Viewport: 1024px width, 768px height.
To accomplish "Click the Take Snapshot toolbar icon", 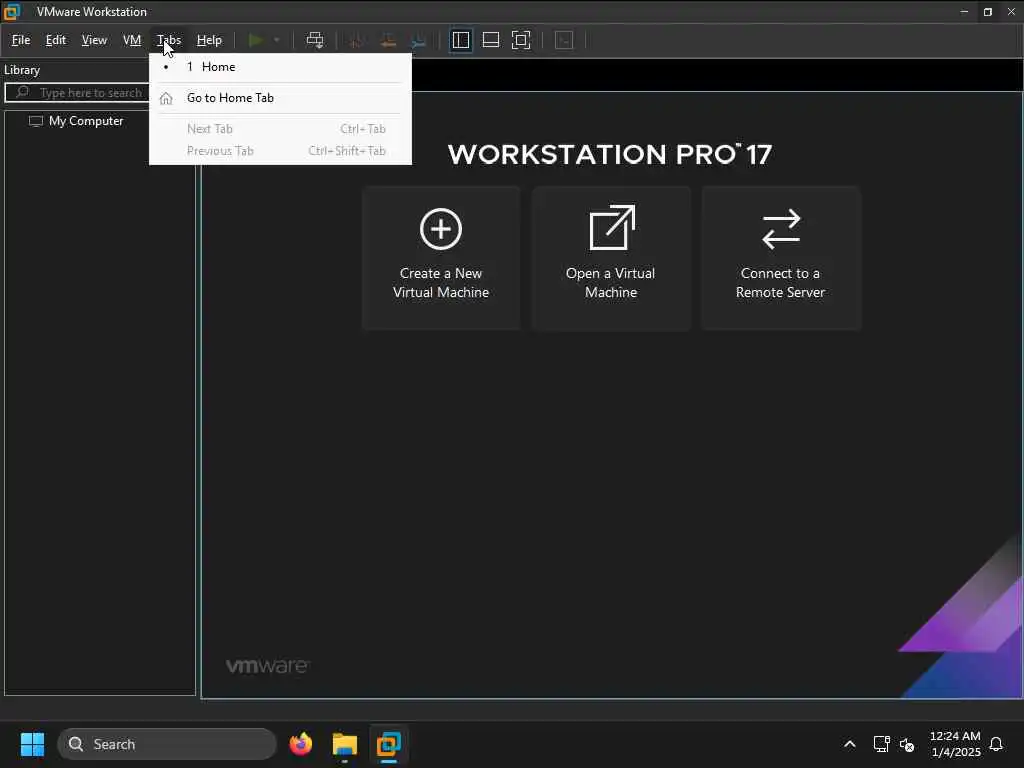I will [x=357, y=40].
